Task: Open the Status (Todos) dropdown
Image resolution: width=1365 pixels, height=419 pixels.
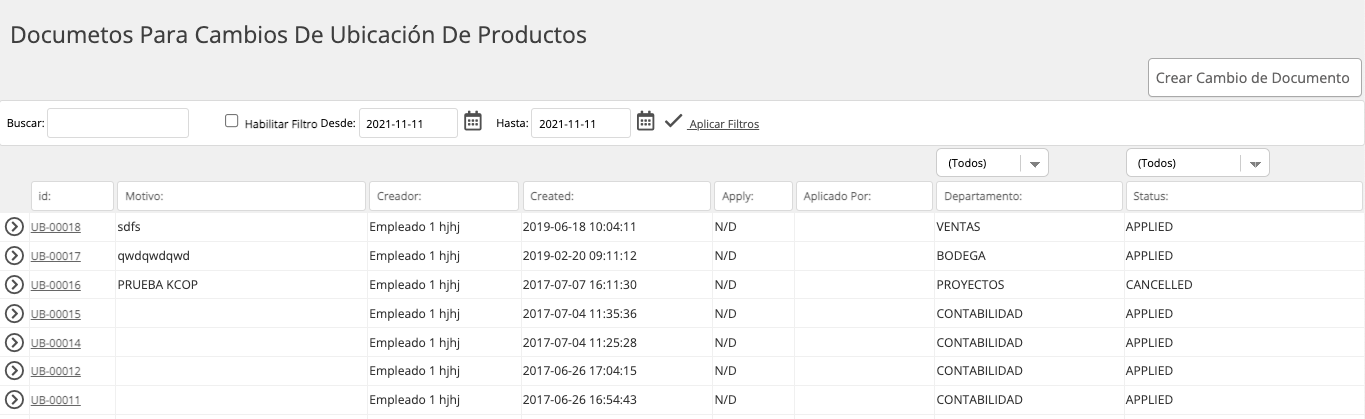Action: 1197,163
